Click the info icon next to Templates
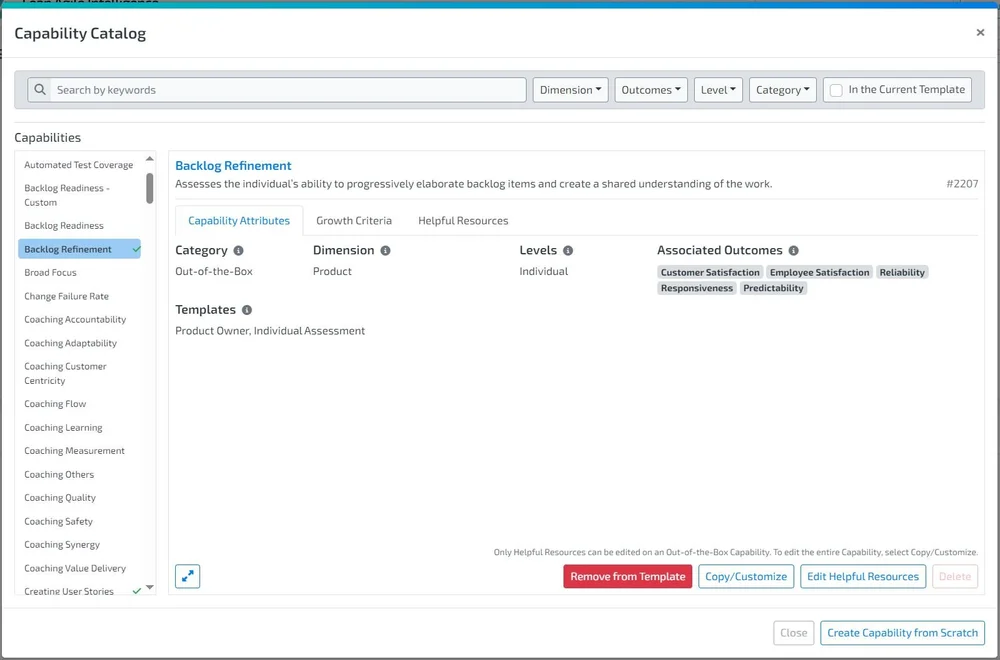The height and width of the screenshot is (660, 1000). pos(244,310)
